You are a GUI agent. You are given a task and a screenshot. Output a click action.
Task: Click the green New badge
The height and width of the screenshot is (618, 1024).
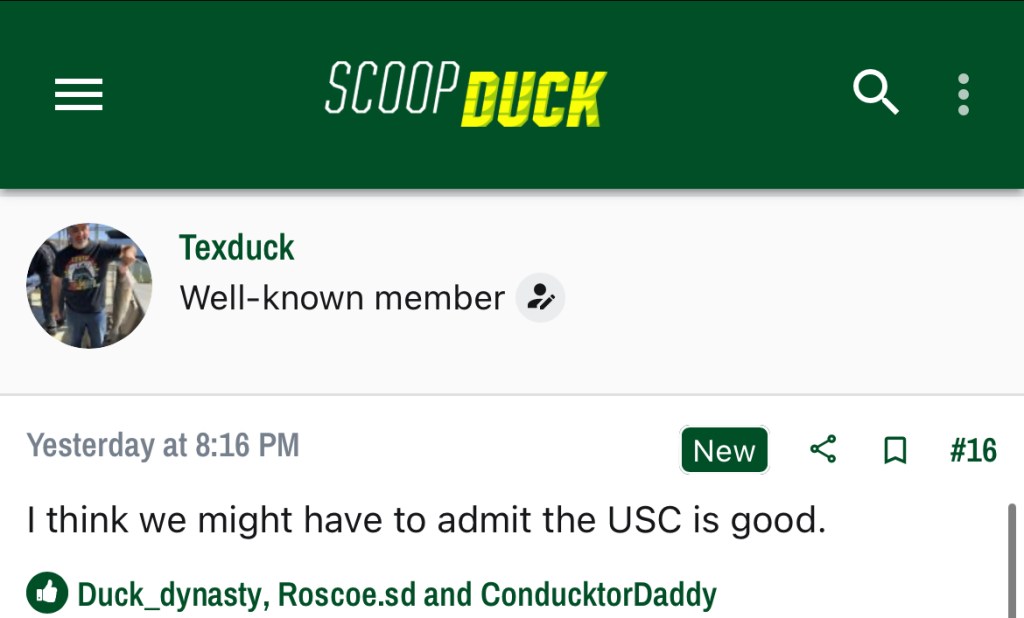coord(724,451)
